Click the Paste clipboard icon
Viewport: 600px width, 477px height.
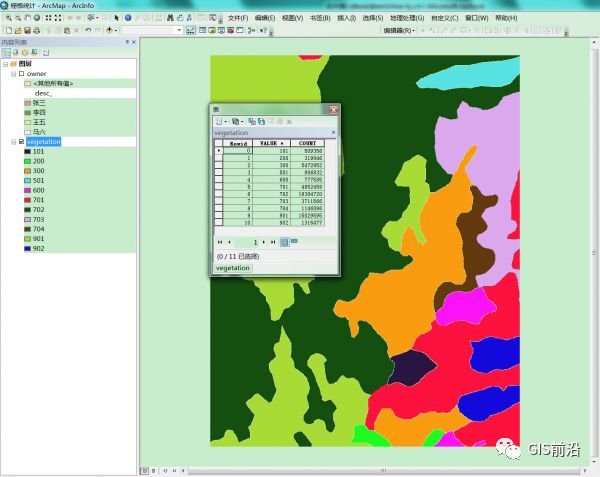[x=67, y=30]
